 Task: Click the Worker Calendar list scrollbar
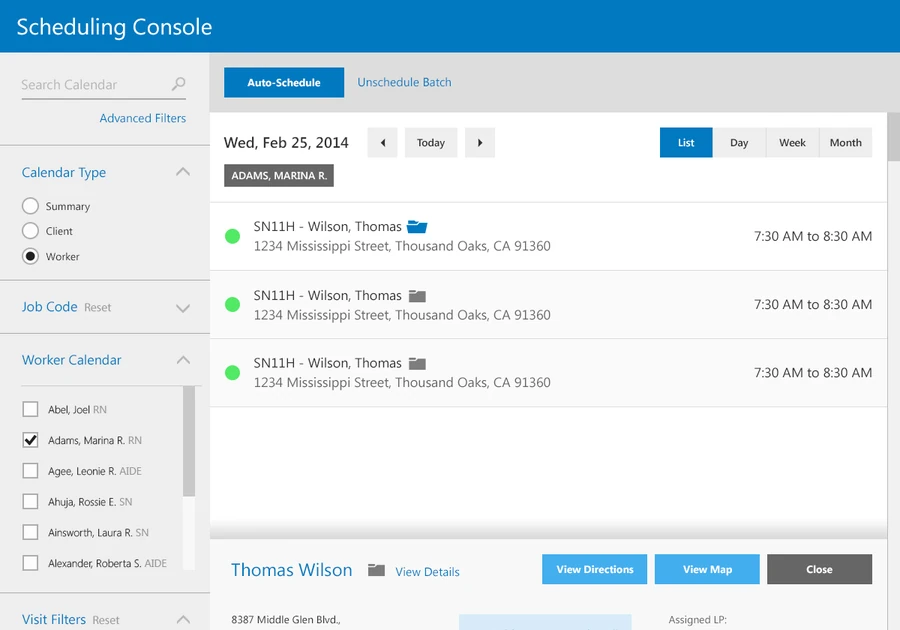pos(189,441)
